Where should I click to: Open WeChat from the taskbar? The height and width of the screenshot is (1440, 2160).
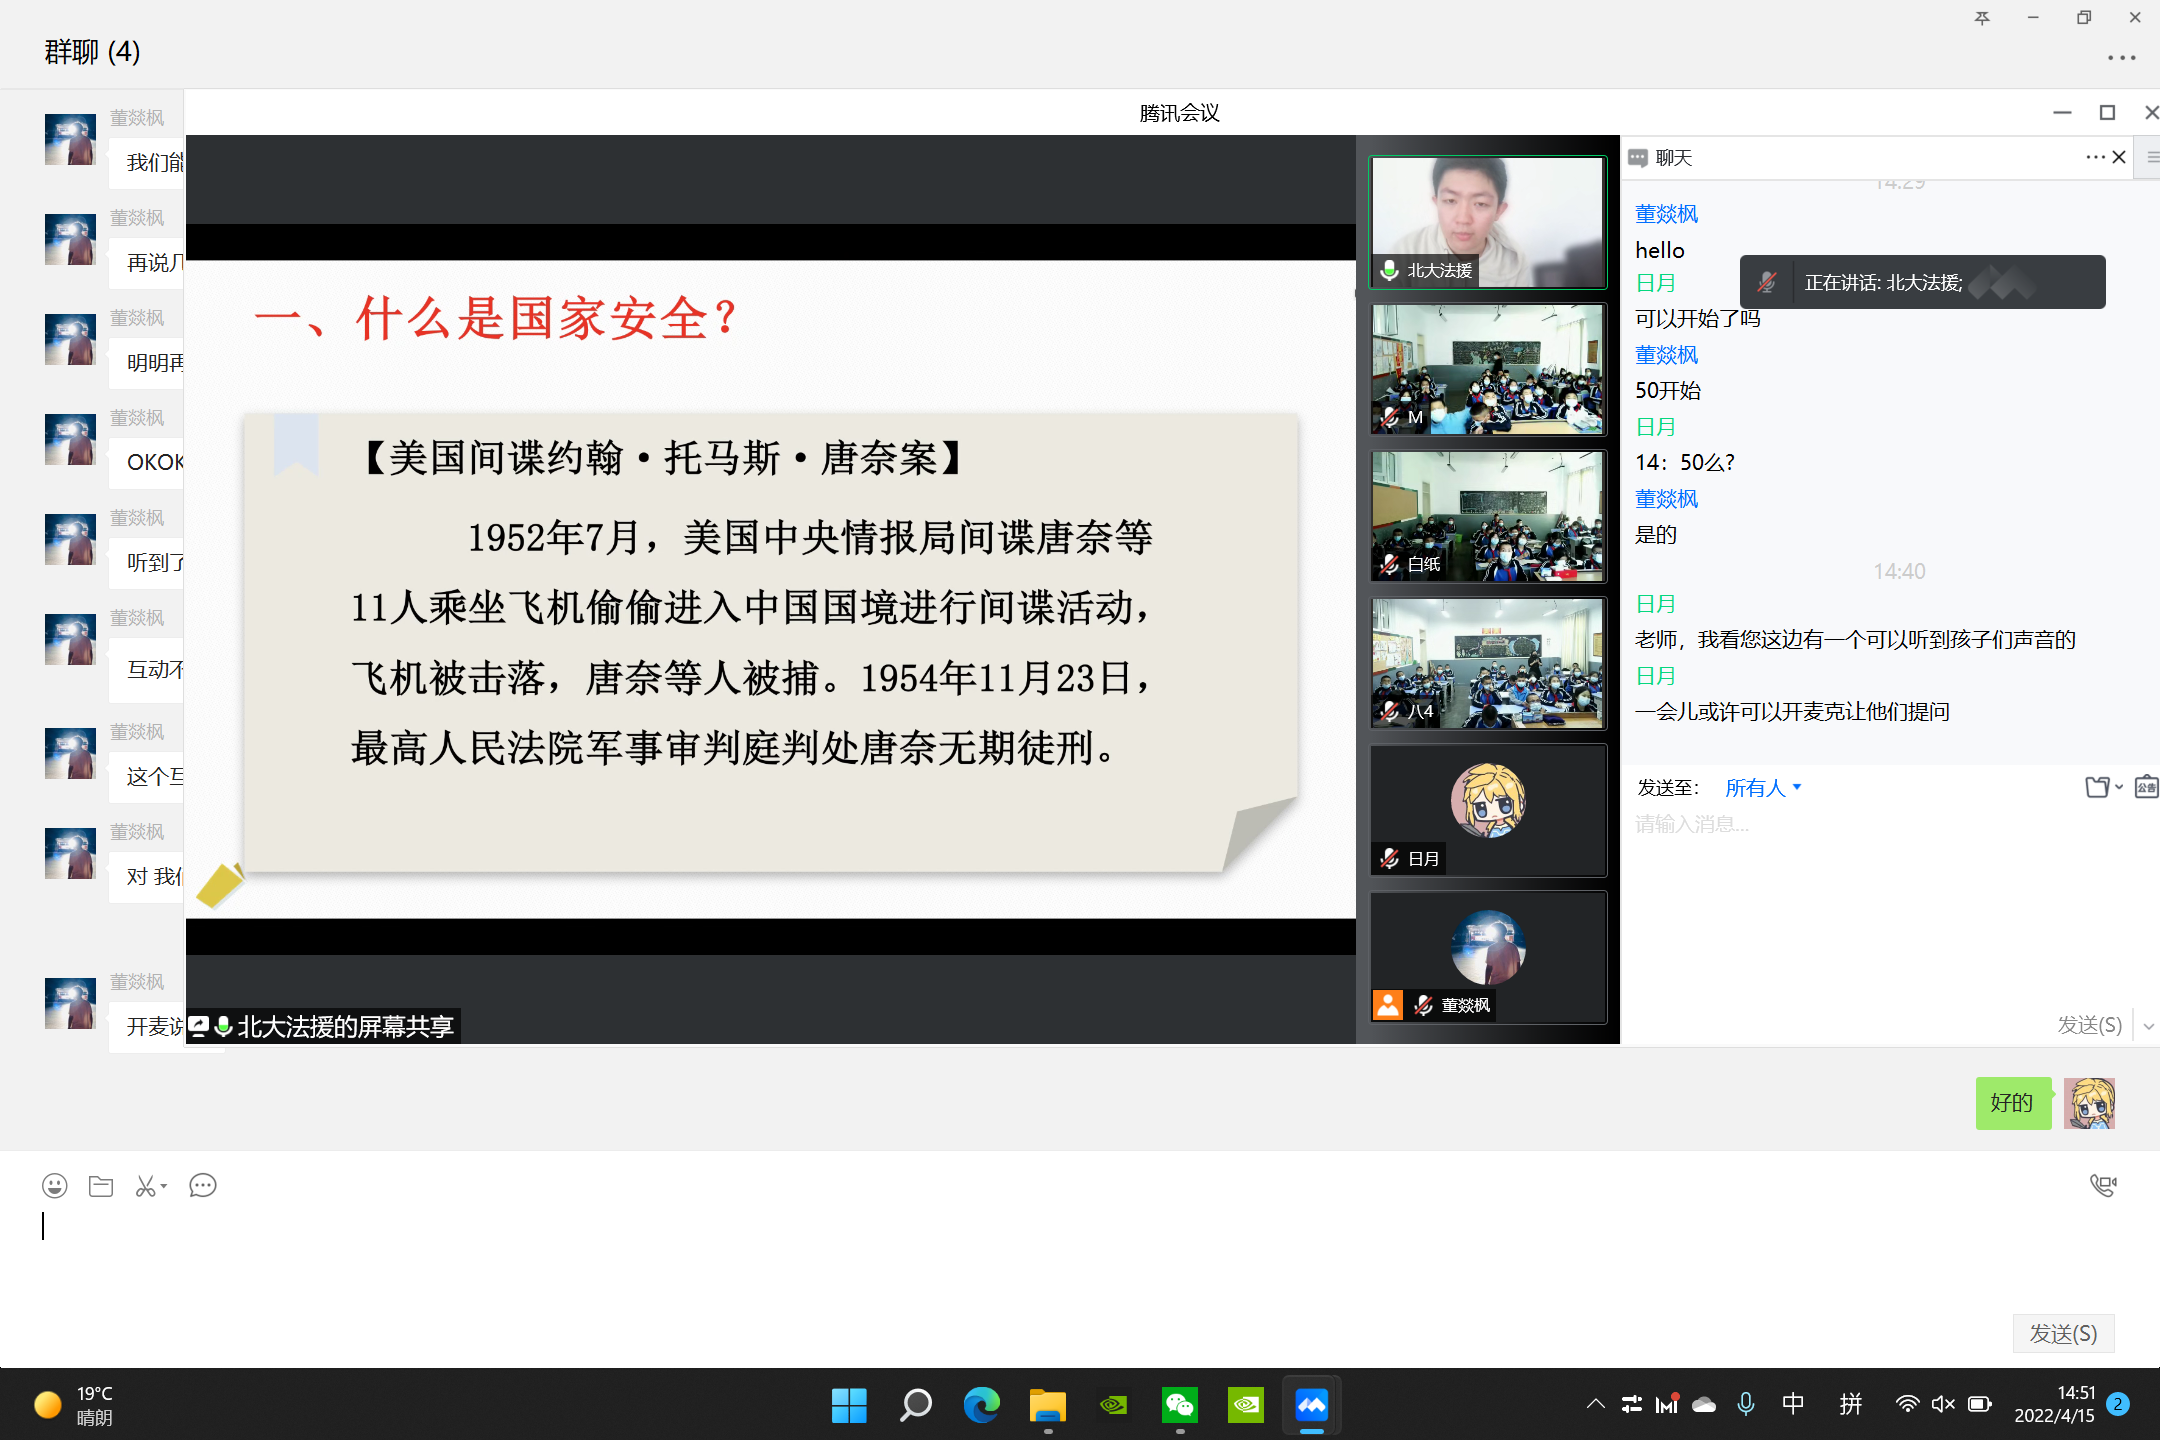click(x=1180, y=1405)
